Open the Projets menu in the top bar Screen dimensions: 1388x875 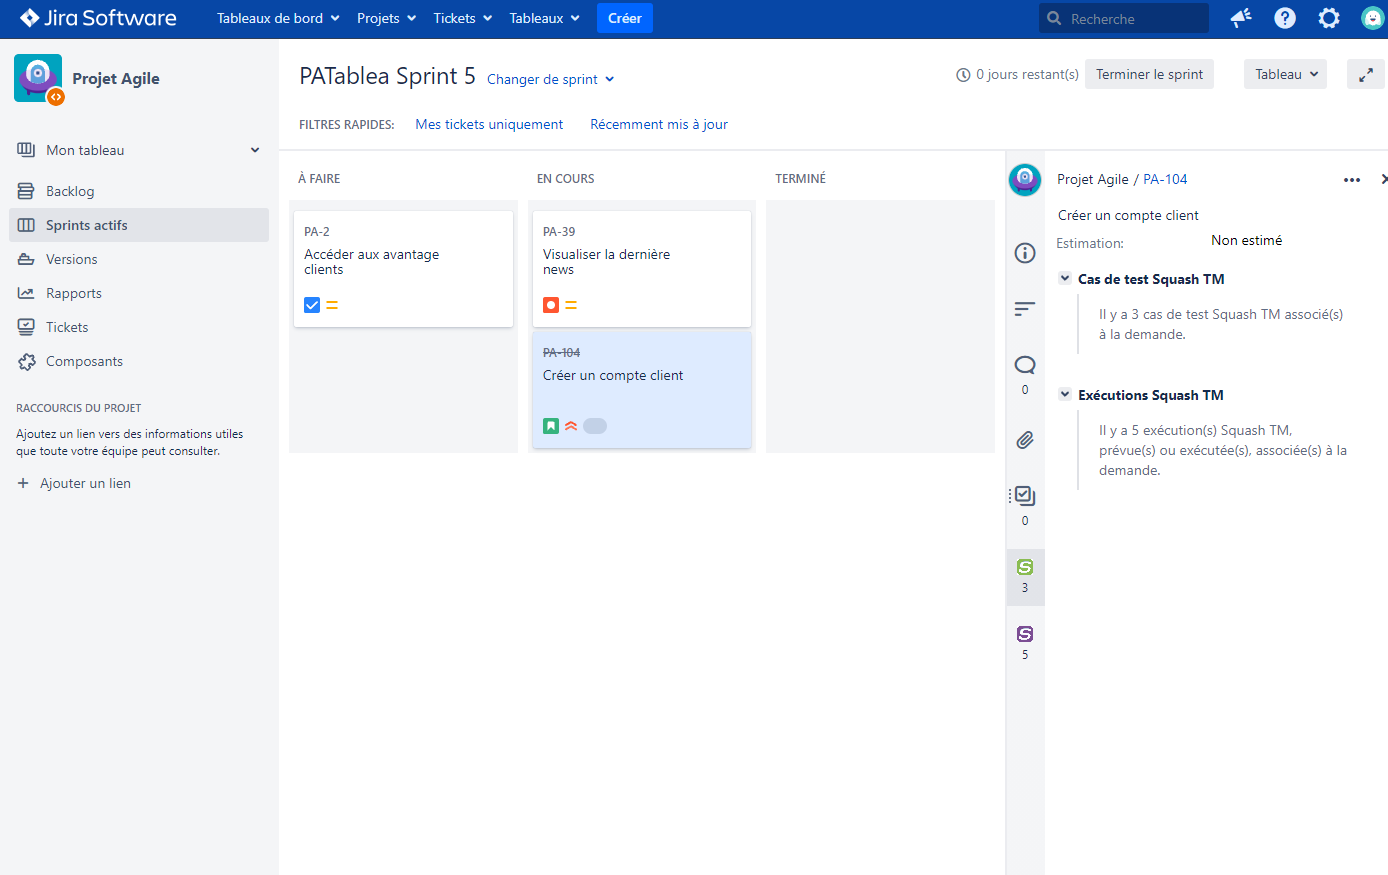(386, 18)
